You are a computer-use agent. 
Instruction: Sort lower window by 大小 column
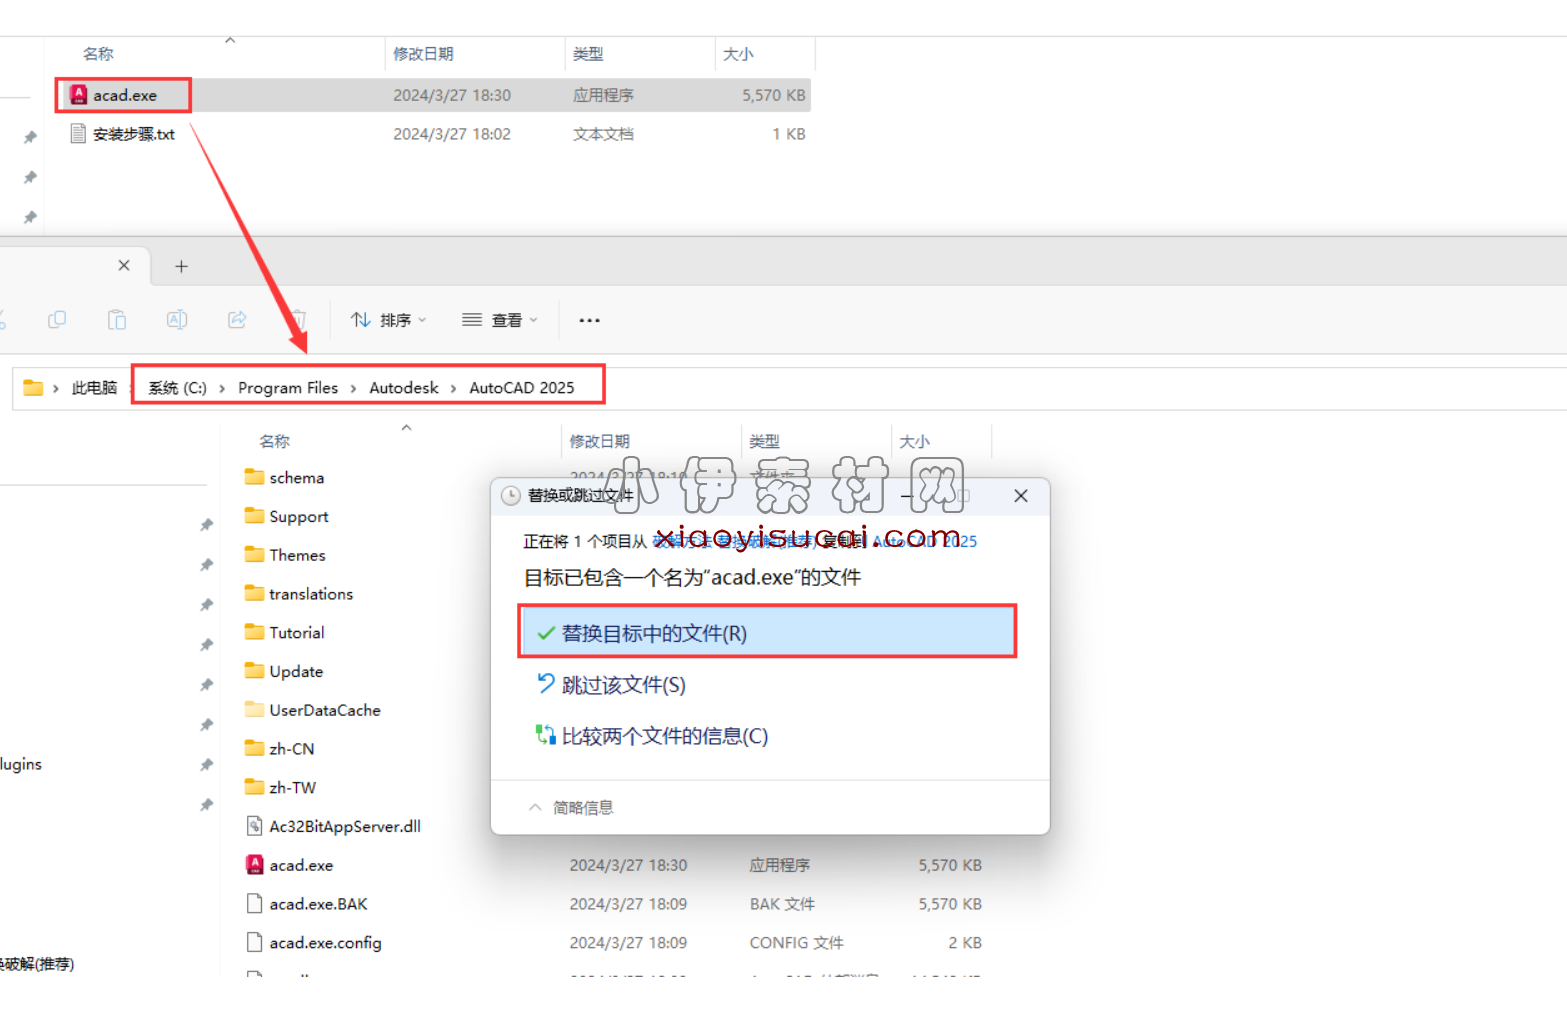pos(914,441)
